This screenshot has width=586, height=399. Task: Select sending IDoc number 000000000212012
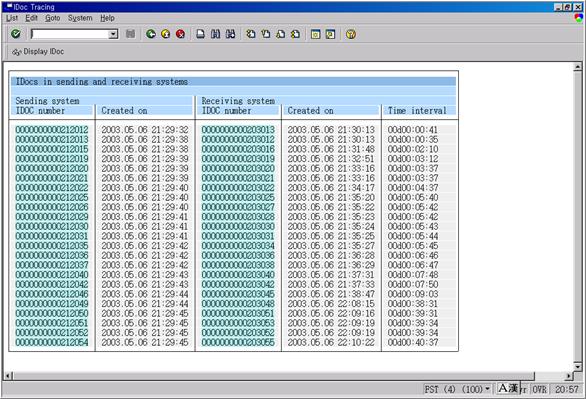[x=52, y=130]
